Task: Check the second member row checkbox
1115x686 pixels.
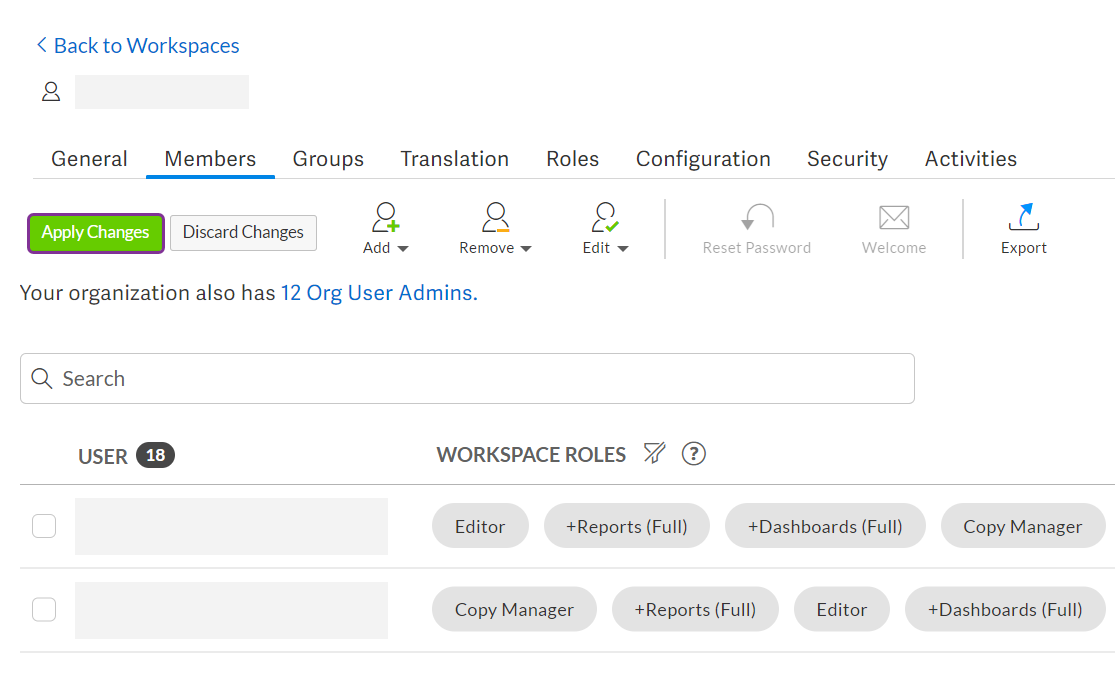Action: click(43, 608)
